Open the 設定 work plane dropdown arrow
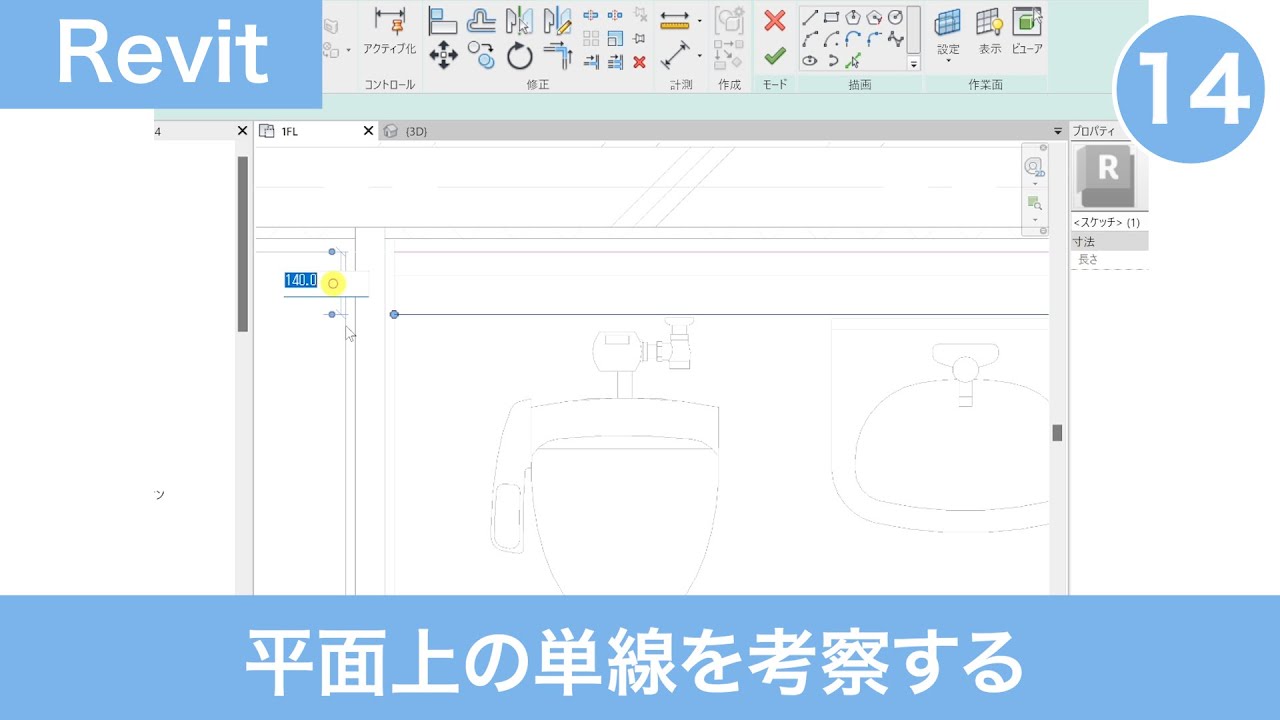This screenshot has width=1280, height=720. [949, 61]
